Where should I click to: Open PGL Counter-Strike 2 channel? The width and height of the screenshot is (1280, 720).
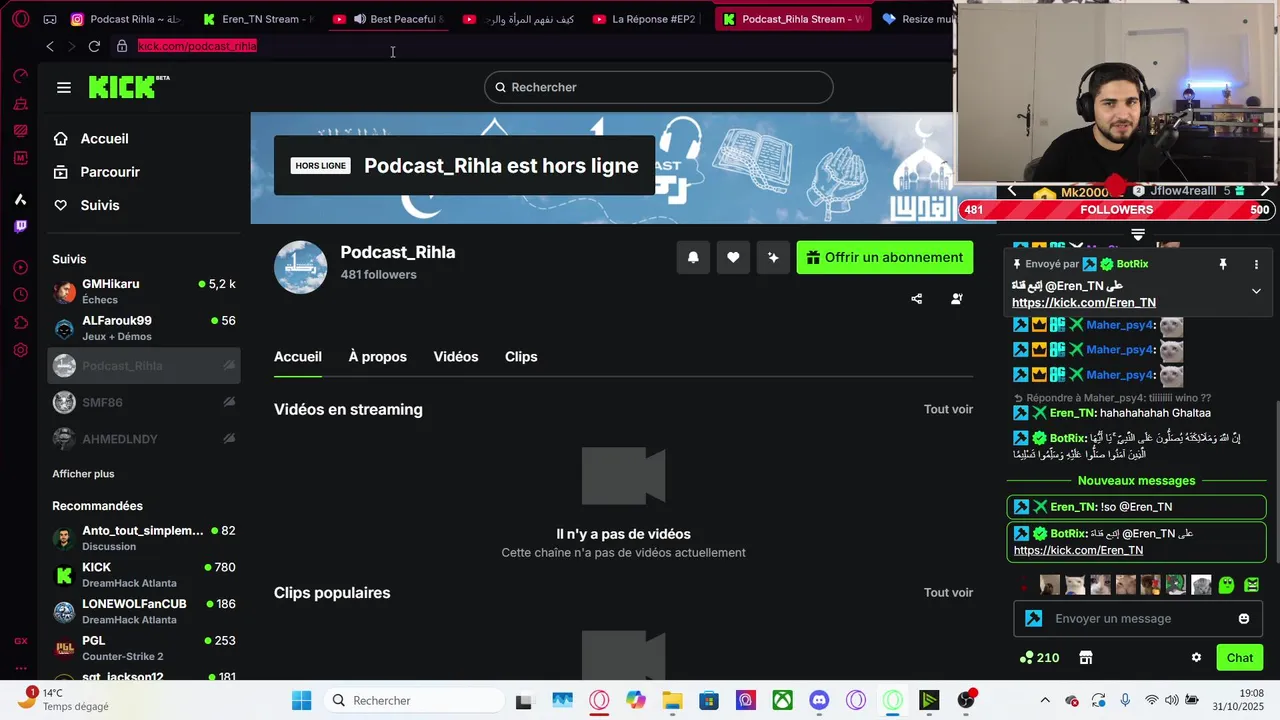(144, 648)
